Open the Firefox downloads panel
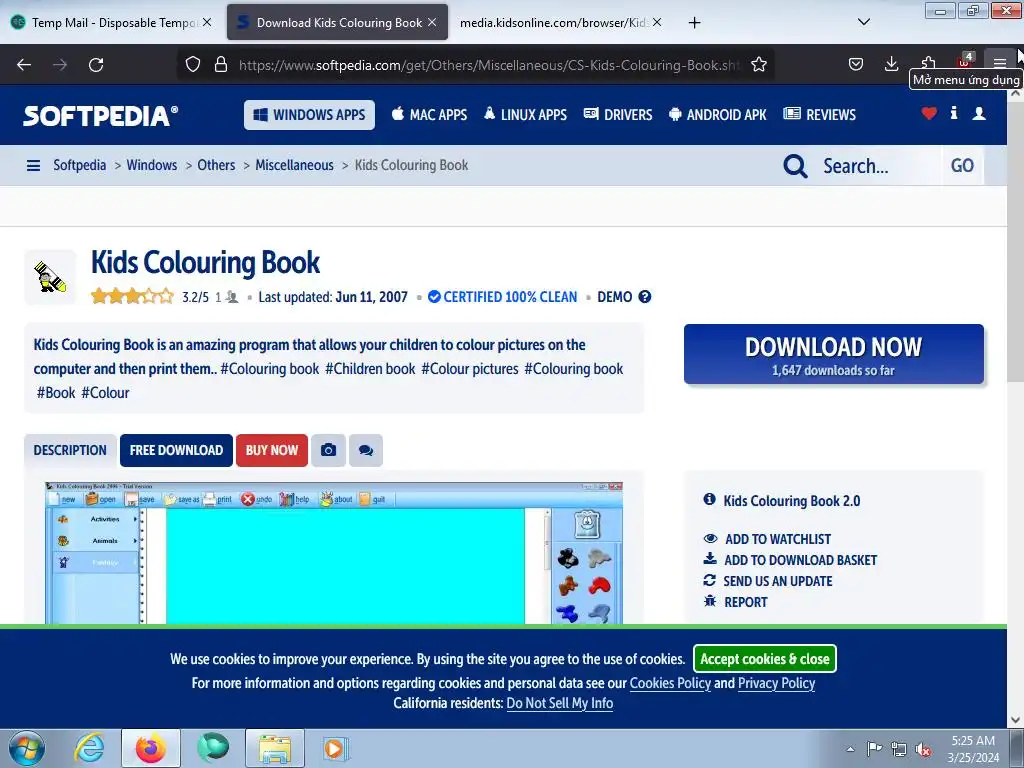Screen dimensions: 1024x768 click(x=891, y=64)
